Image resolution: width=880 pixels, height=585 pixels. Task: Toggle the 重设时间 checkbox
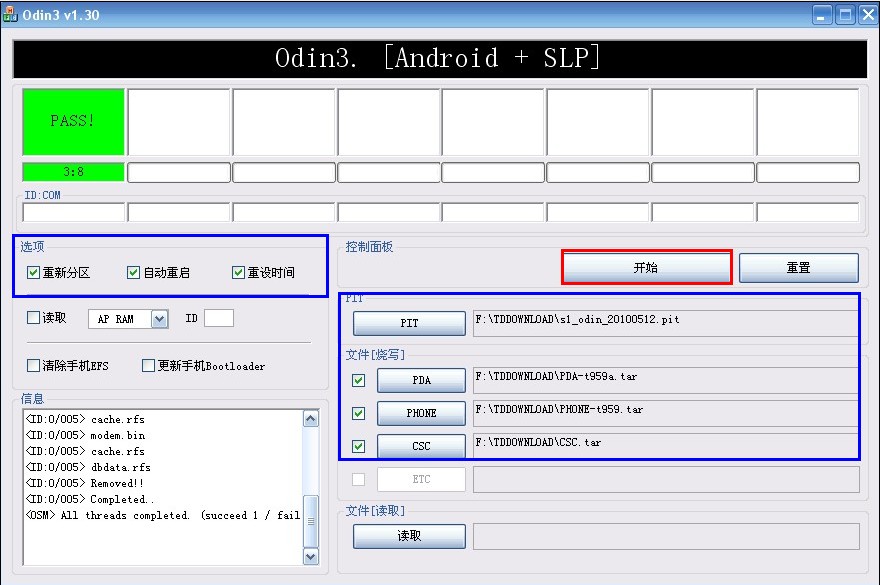[x=238, y=273]
